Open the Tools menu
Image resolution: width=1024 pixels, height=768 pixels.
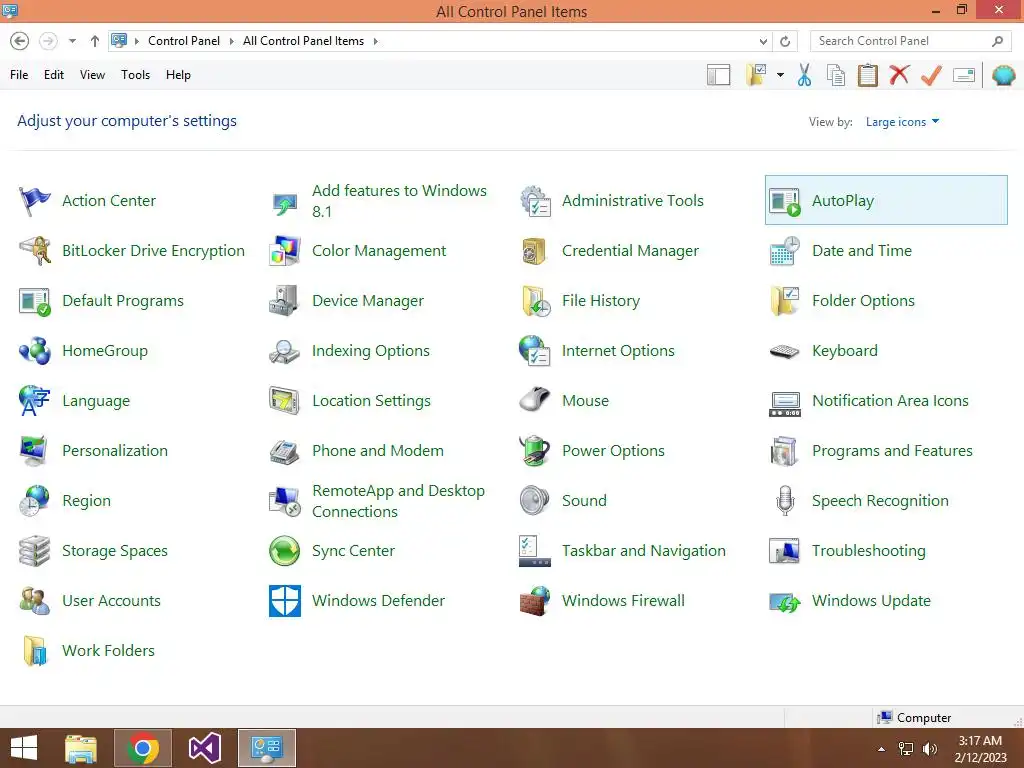click(135, 75)
